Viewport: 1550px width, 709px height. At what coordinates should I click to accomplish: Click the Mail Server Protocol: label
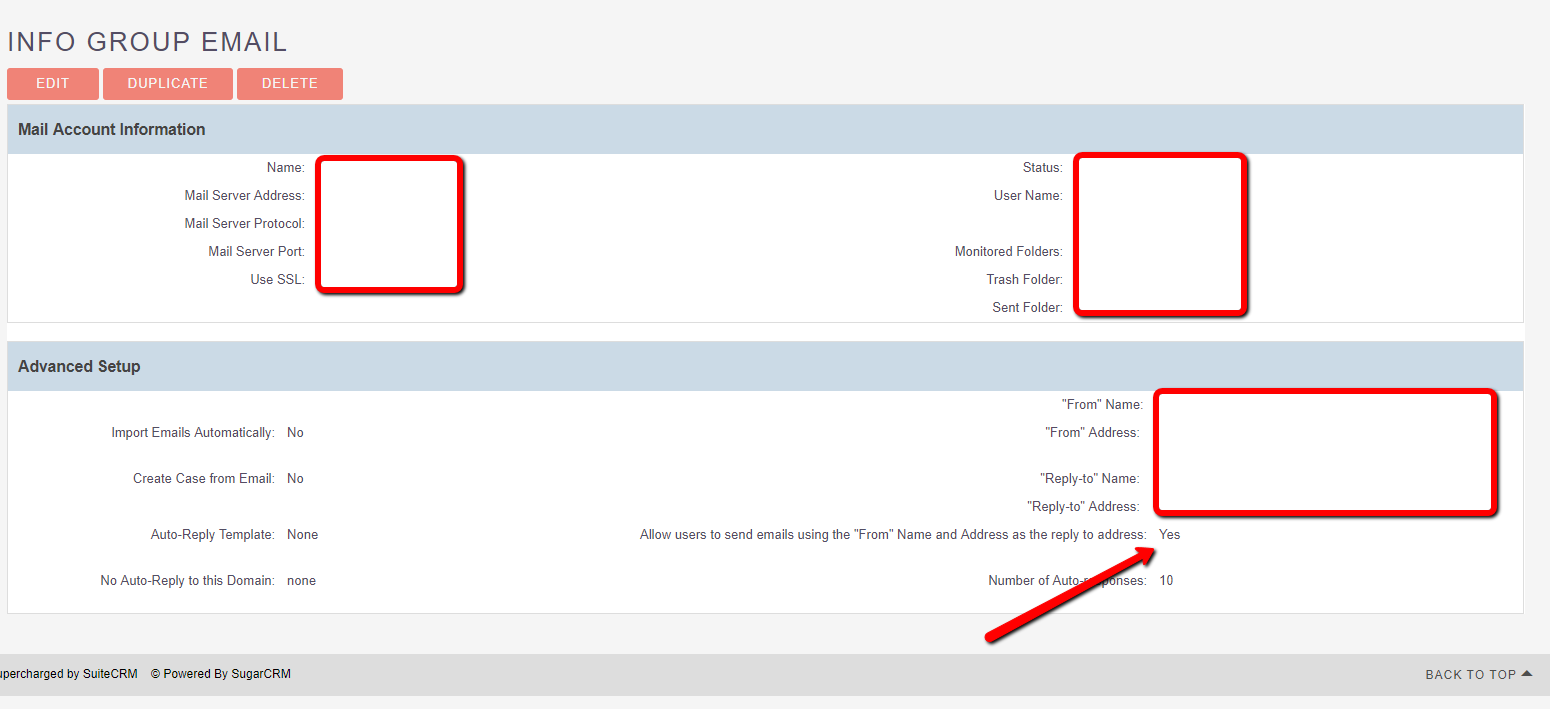pos(245,224)
